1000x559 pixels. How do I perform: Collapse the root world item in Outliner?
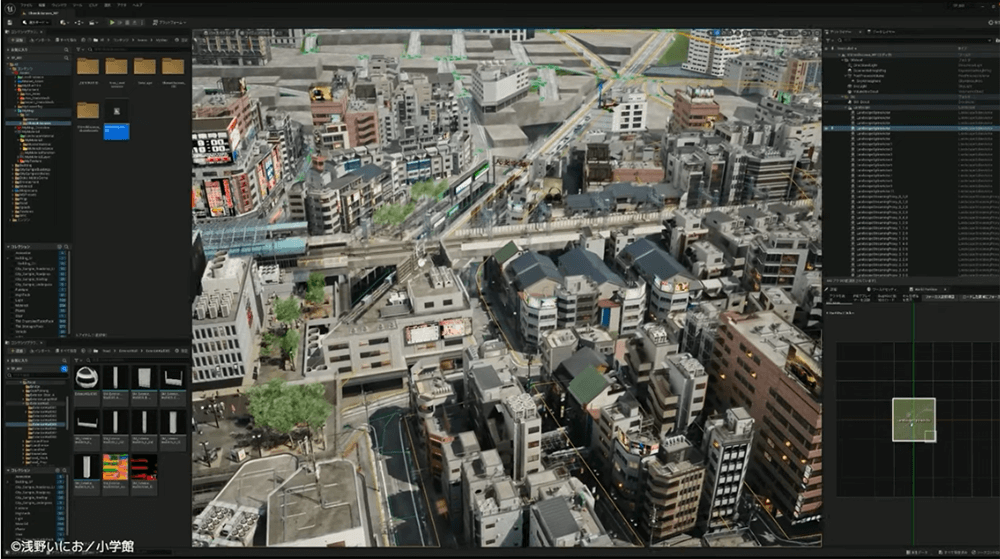coord(841,55)
